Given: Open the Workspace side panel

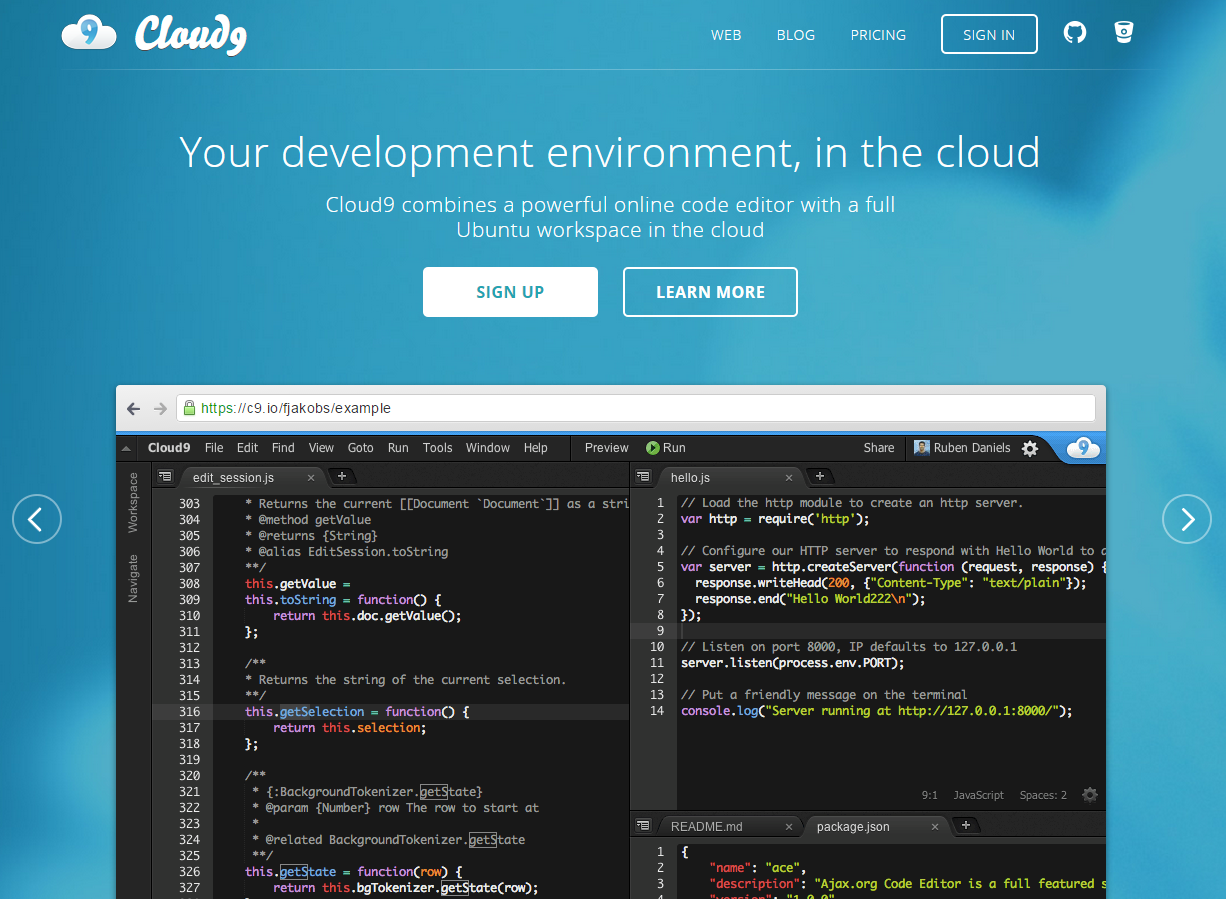Looking at the screenshot, I should point(133,503).
